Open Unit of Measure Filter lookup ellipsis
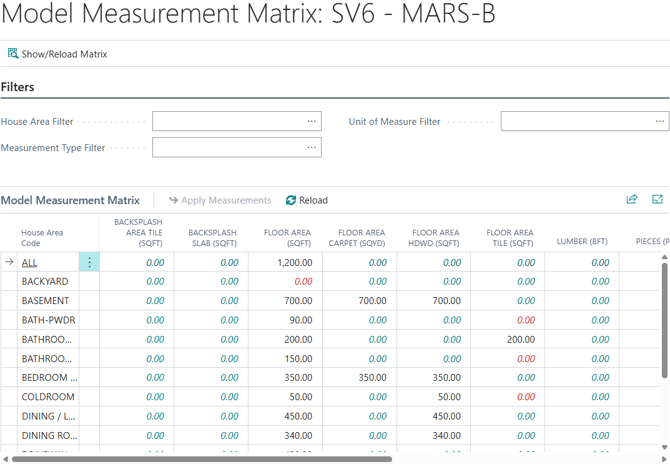This screenshot has width=670, height=467. click(660, 121)
